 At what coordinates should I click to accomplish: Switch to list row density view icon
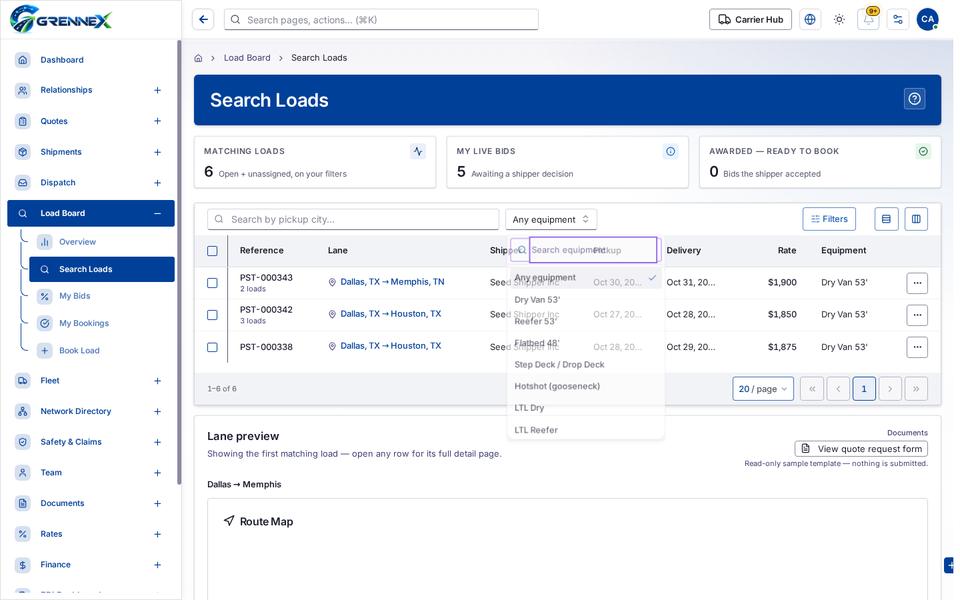886,219
